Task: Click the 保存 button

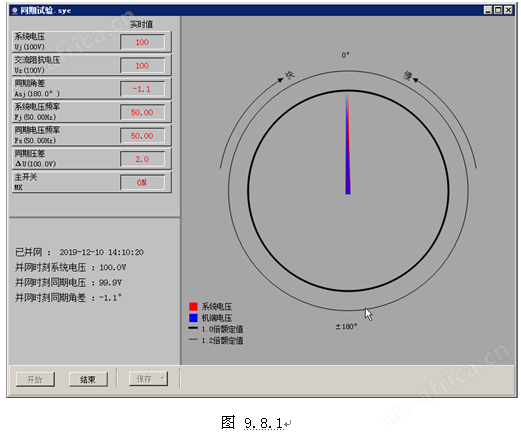Action: [148, 379]
